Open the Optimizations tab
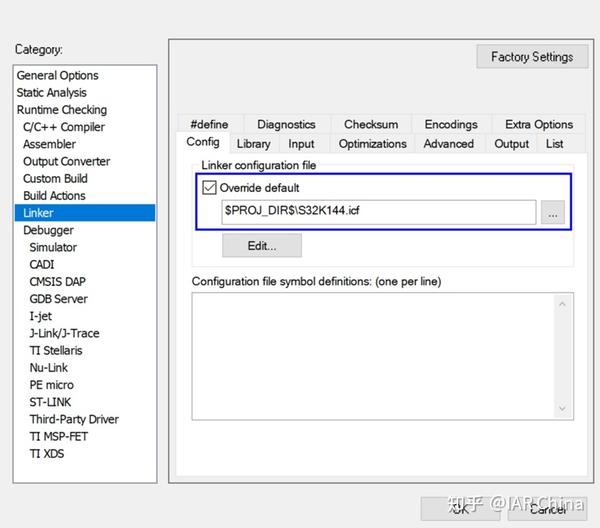This screenshot has width=600, height=528. coord(372,144)
